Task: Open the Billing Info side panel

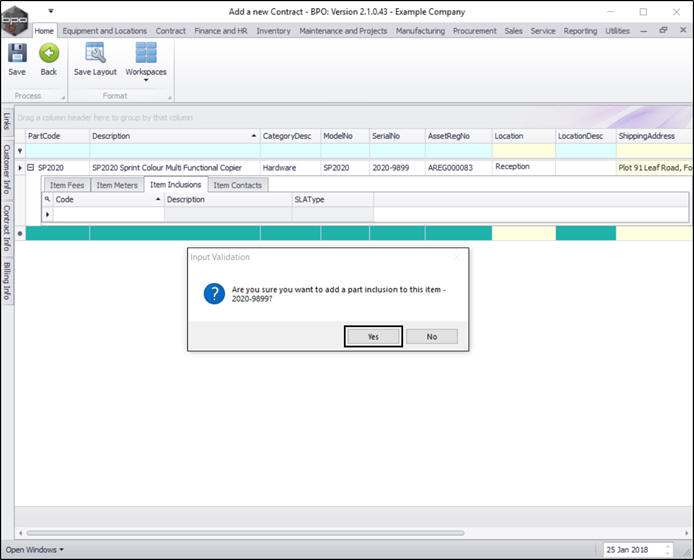Action: [x=7, y=281]
